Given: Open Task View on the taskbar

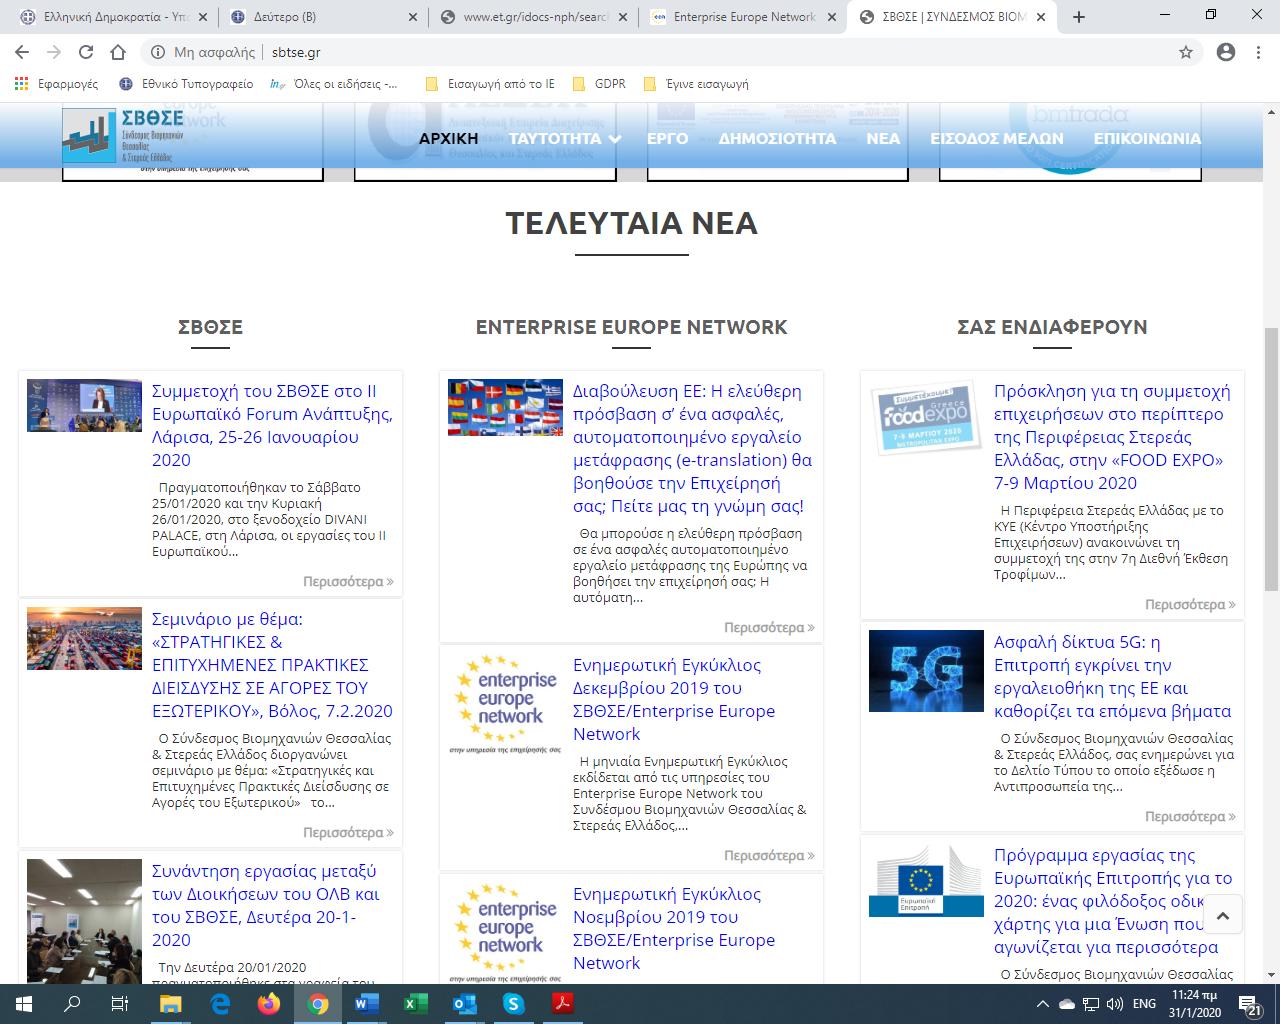Looking at the screenshot, I should point(119,1003).
